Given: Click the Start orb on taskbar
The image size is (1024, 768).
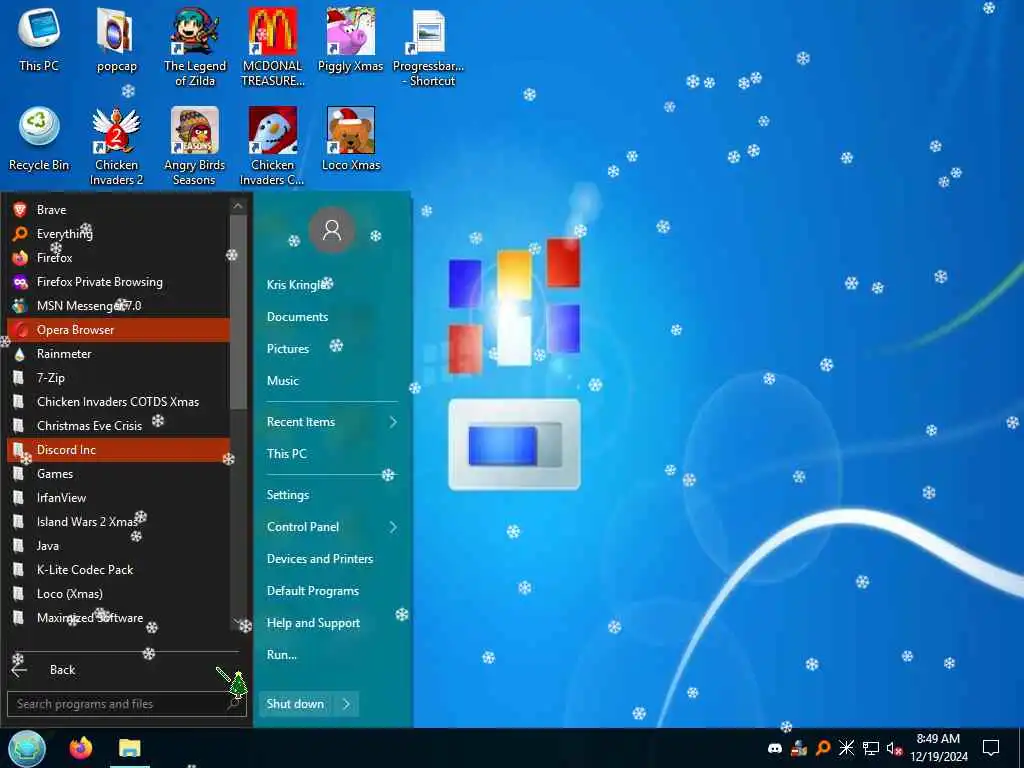Looking at the screenshot, I should [x=27, y=748].
